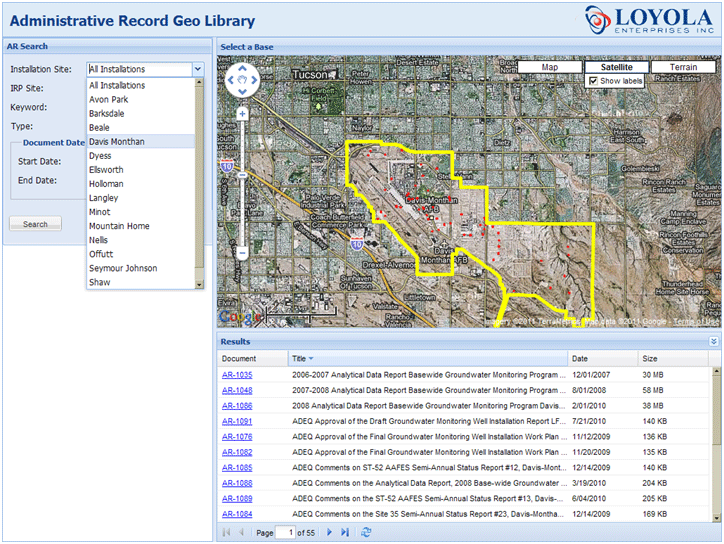Sort results by the Document column
Image resolution: width=724 pixels, height=544 pixels.
[x=253, y=359]
